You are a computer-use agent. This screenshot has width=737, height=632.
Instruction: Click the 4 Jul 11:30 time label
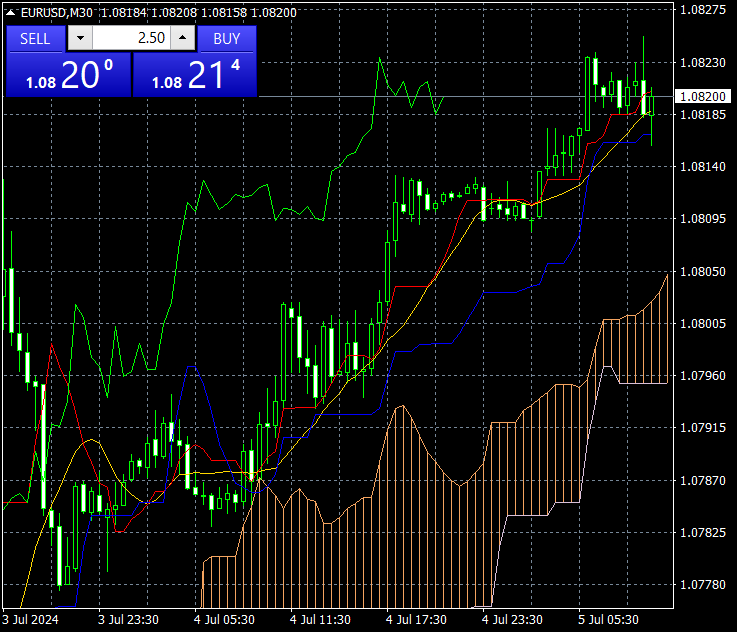pos(320,620)
